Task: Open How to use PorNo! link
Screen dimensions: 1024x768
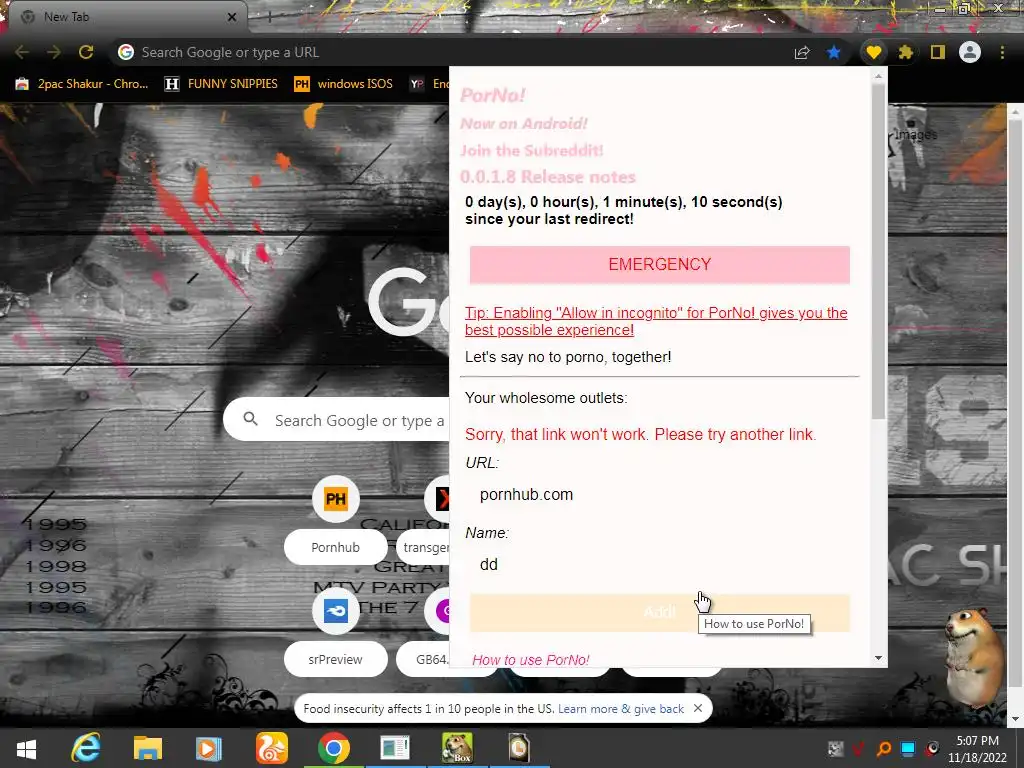Action: [x=531, y=660]
